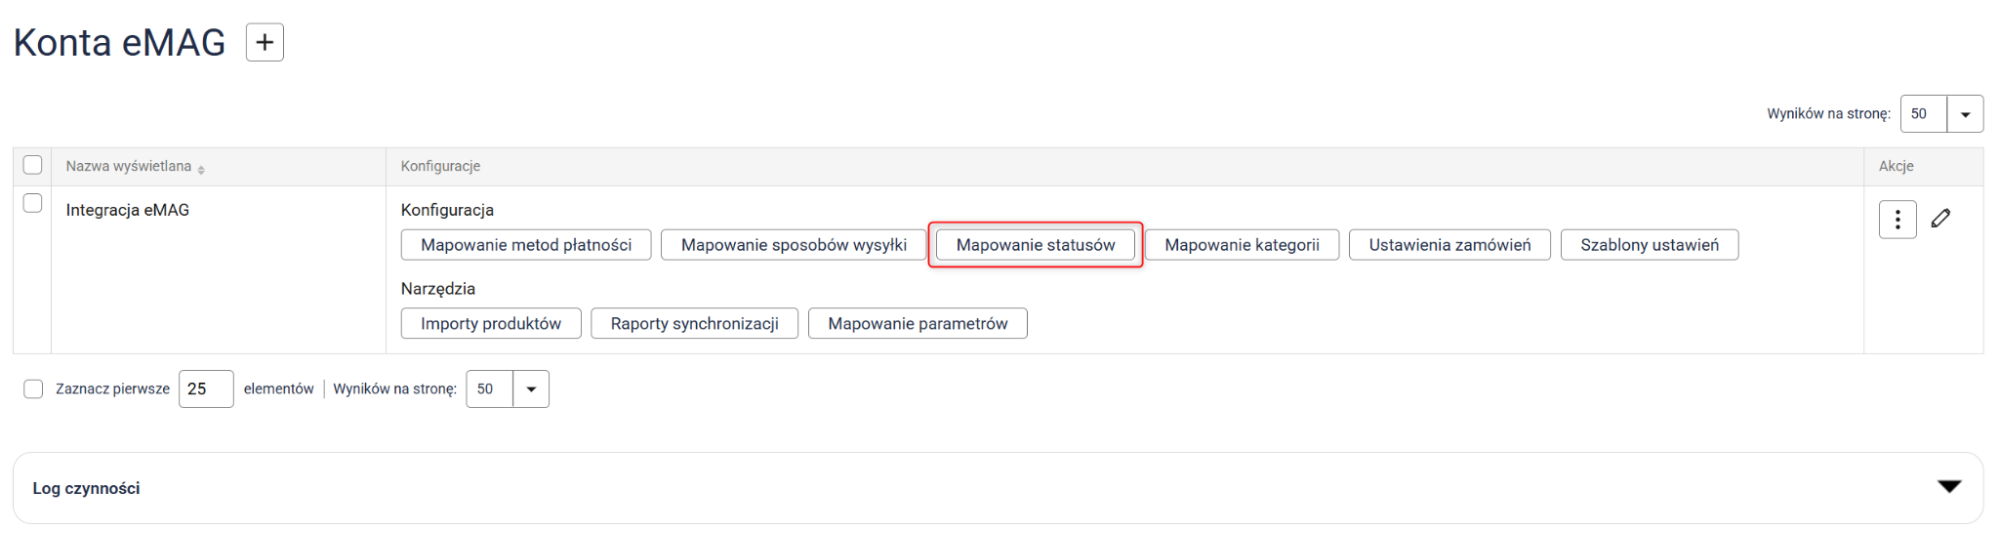Select the Integracja eMAG row checkbox

pyautogui.click(x=33, y=203)
